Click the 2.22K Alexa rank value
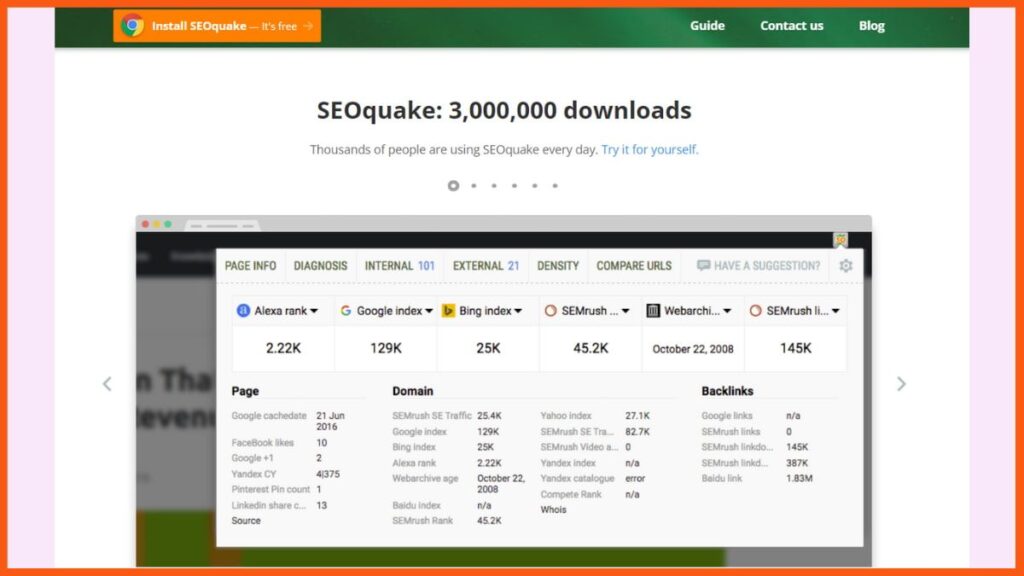Image resolution: width=1024 pixels, height=576 pixels. click(x=283, y=349)
